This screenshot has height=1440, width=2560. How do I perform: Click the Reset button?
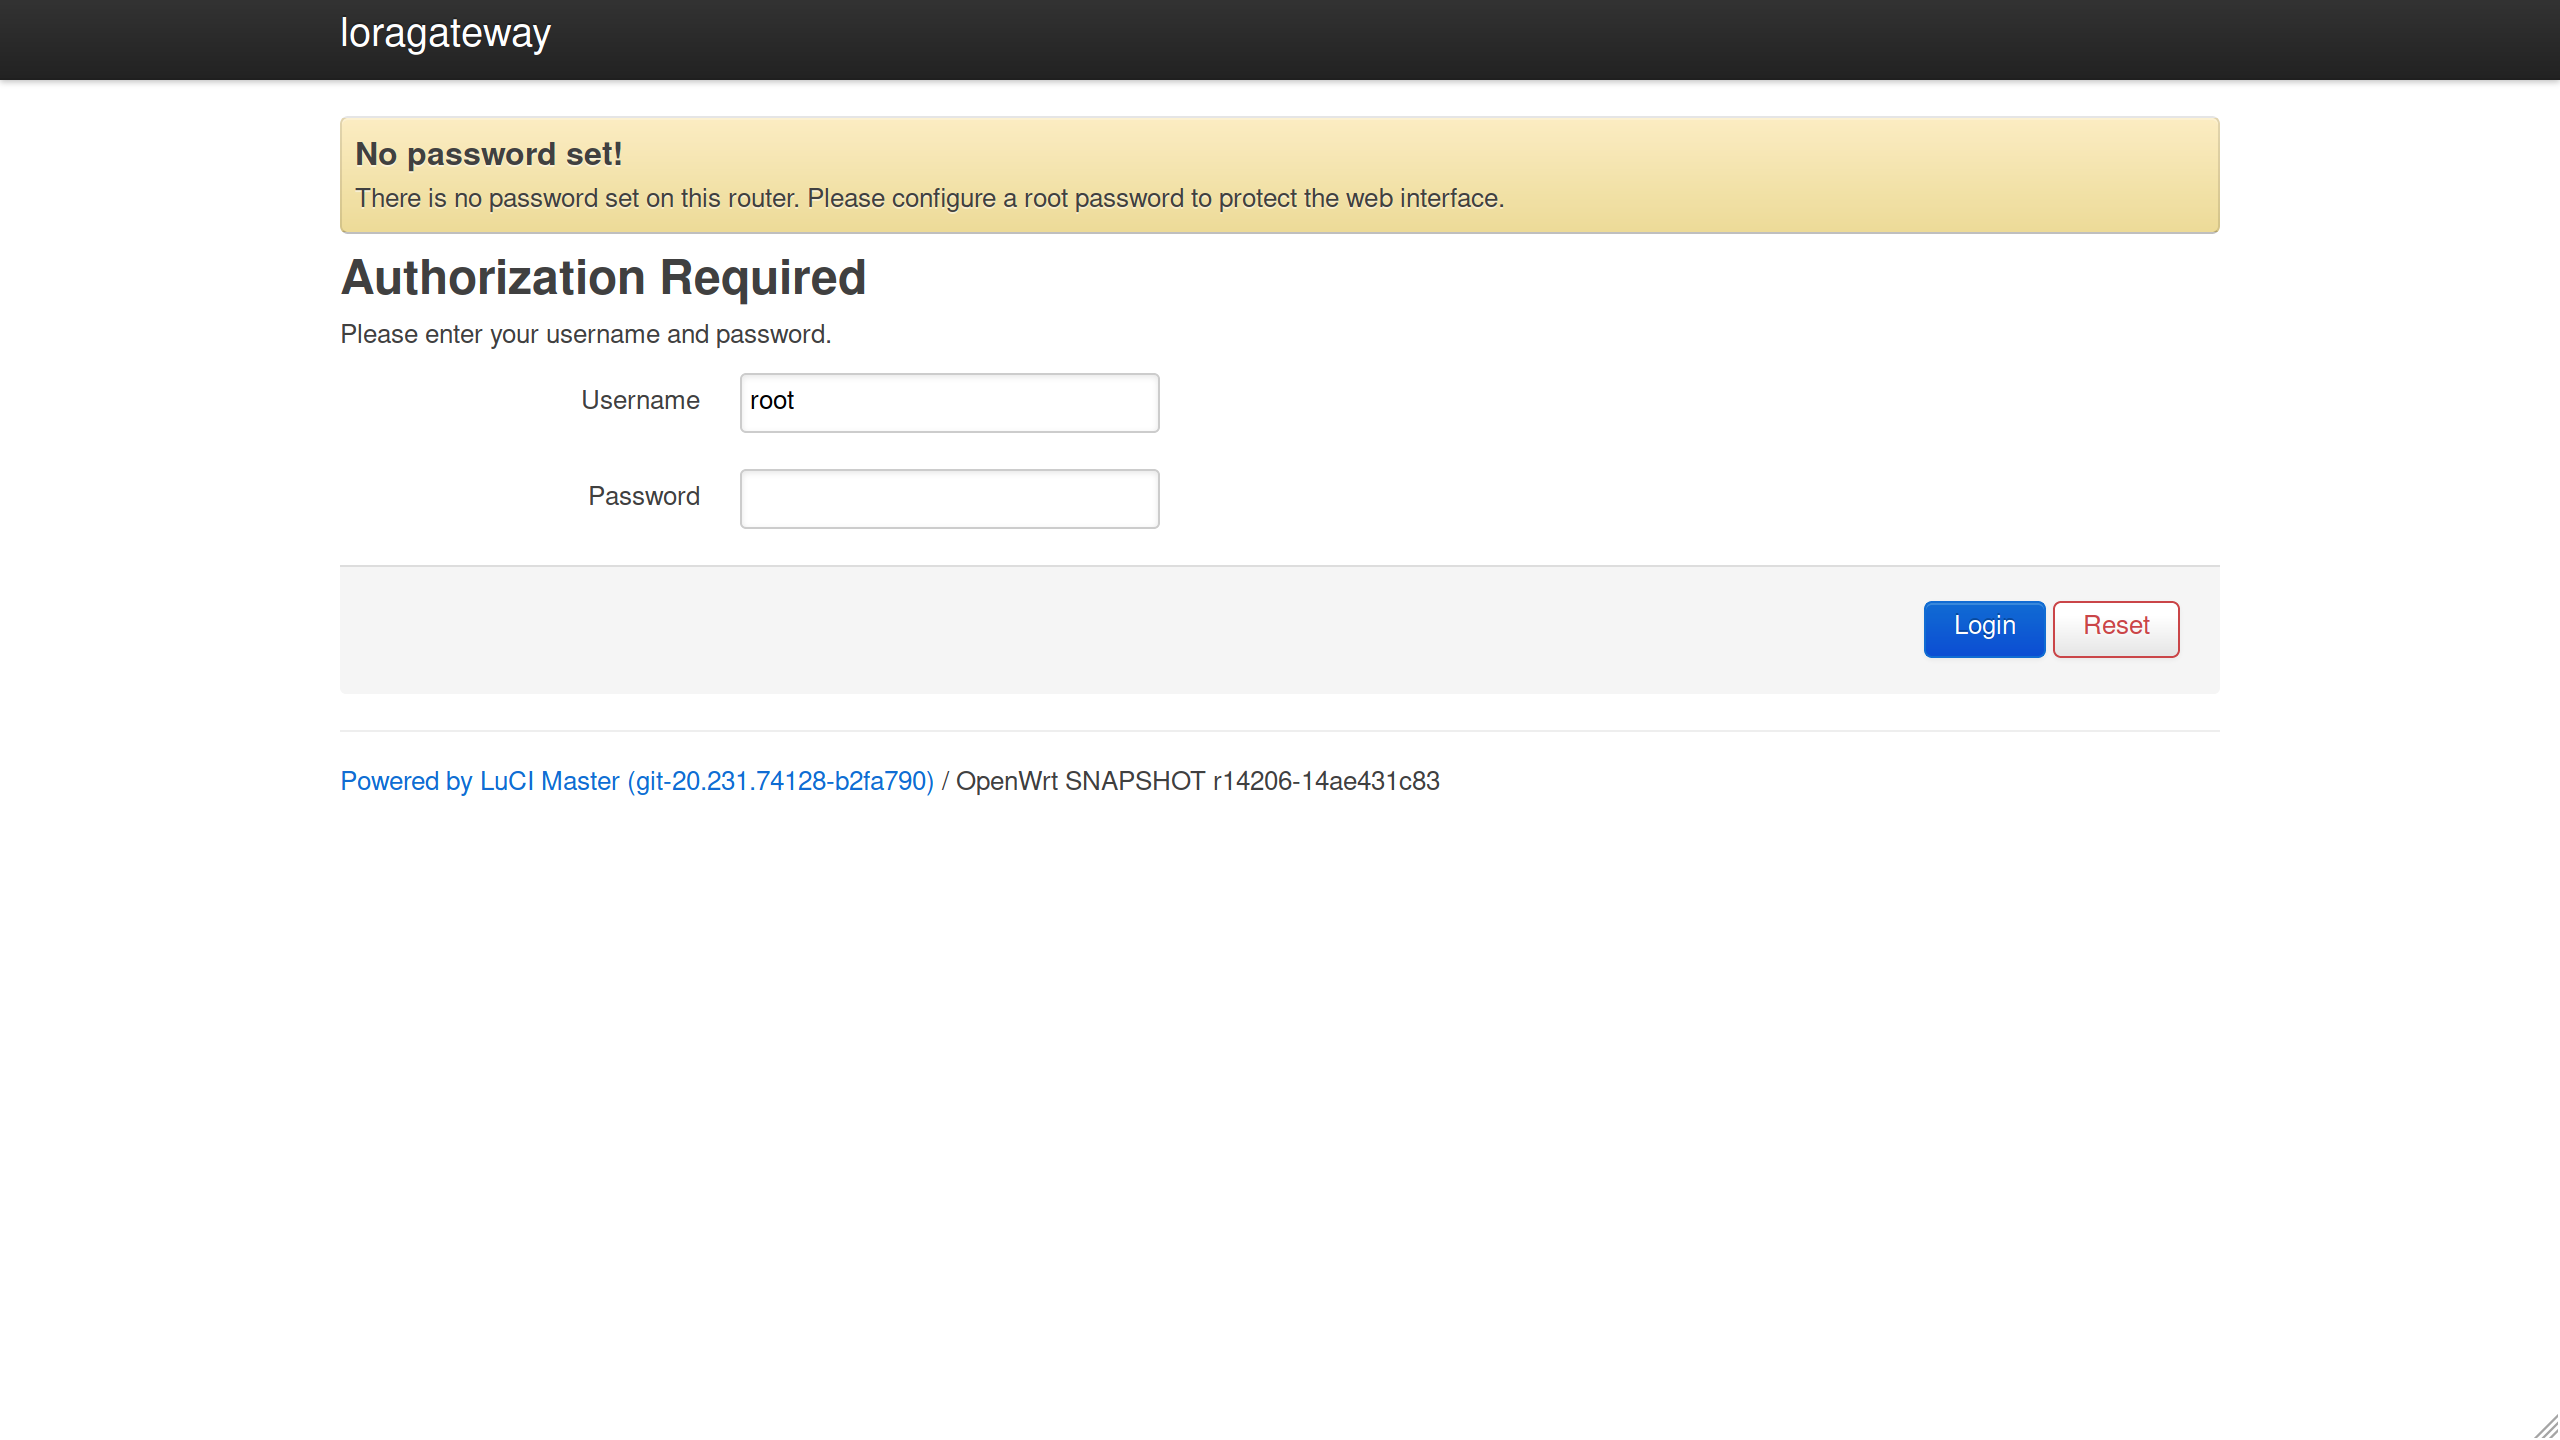coord(2113,628)
